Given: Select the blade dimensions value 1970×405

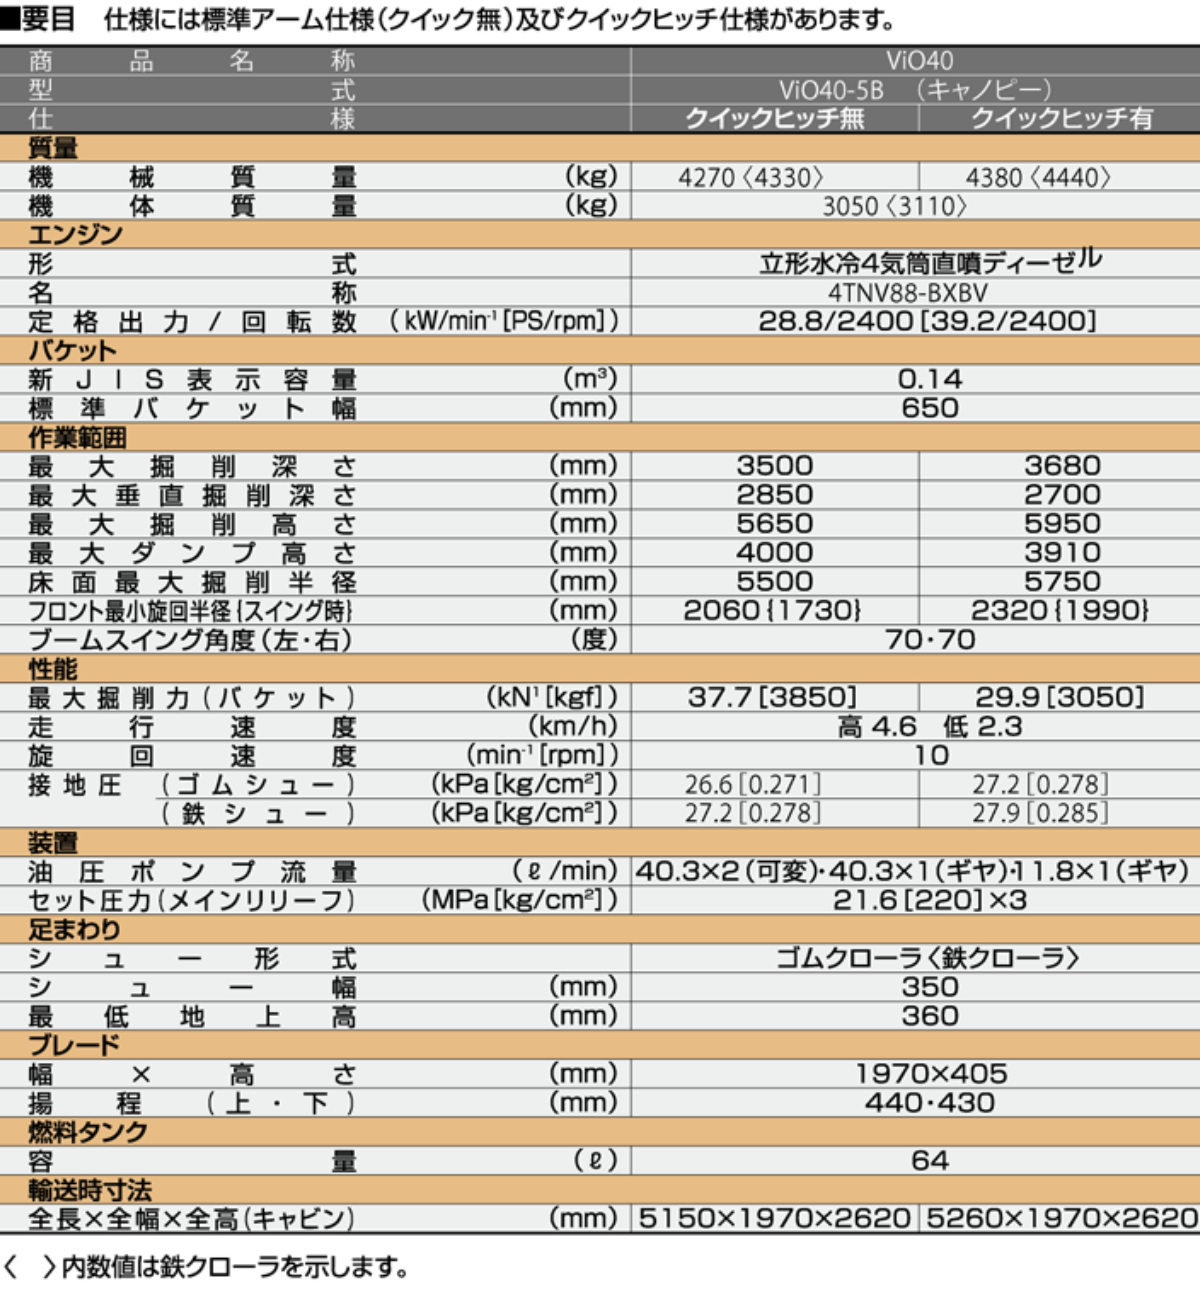Looking at the screenshot, I should pyautogui.click(x=930, y=1074).
